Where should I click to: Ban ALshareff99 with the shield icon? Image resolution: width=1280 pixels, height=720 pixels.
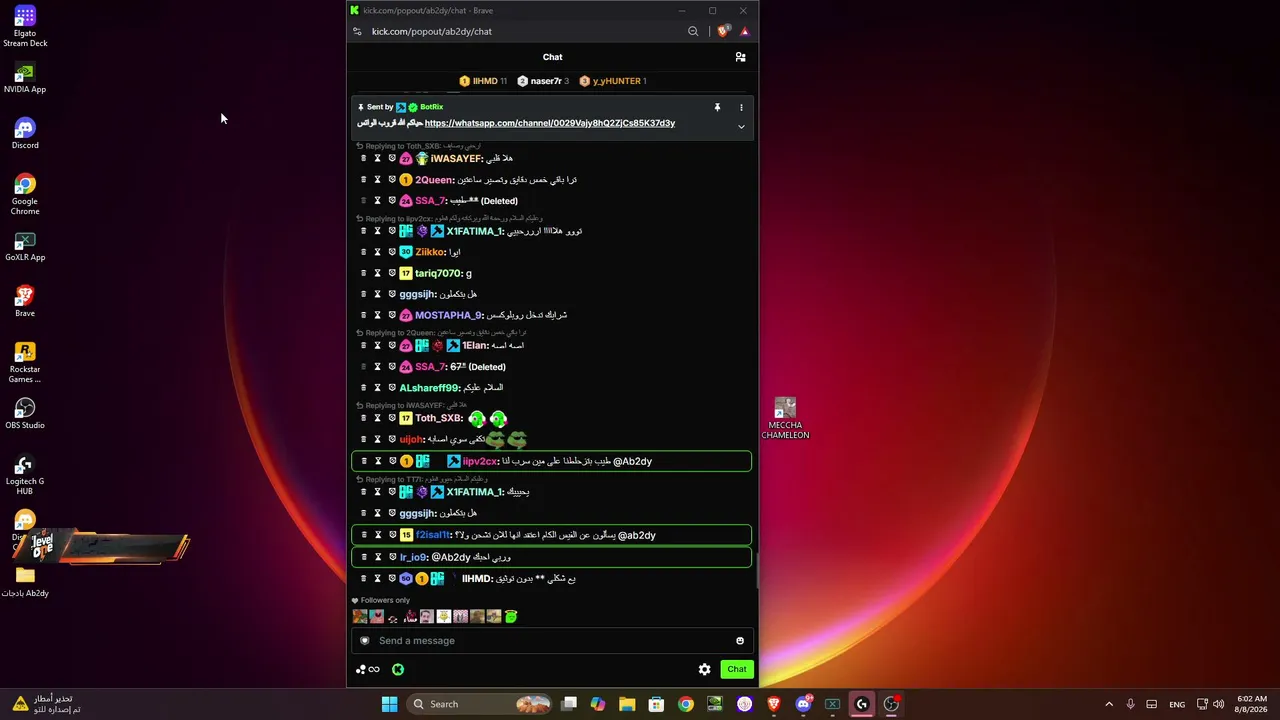tap(392, 388)
